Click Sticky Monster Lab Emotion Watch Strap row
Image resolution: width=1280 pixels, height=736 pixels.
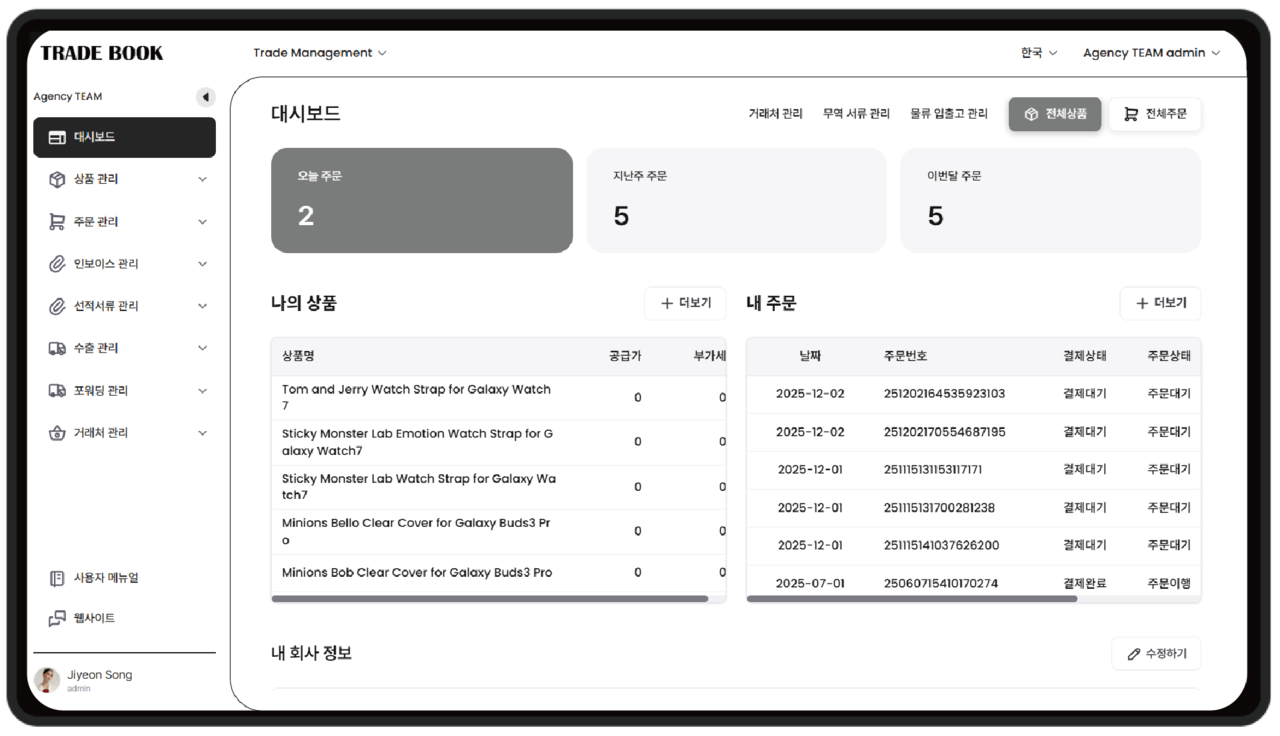pyautogui.click(x=498, y=442)
